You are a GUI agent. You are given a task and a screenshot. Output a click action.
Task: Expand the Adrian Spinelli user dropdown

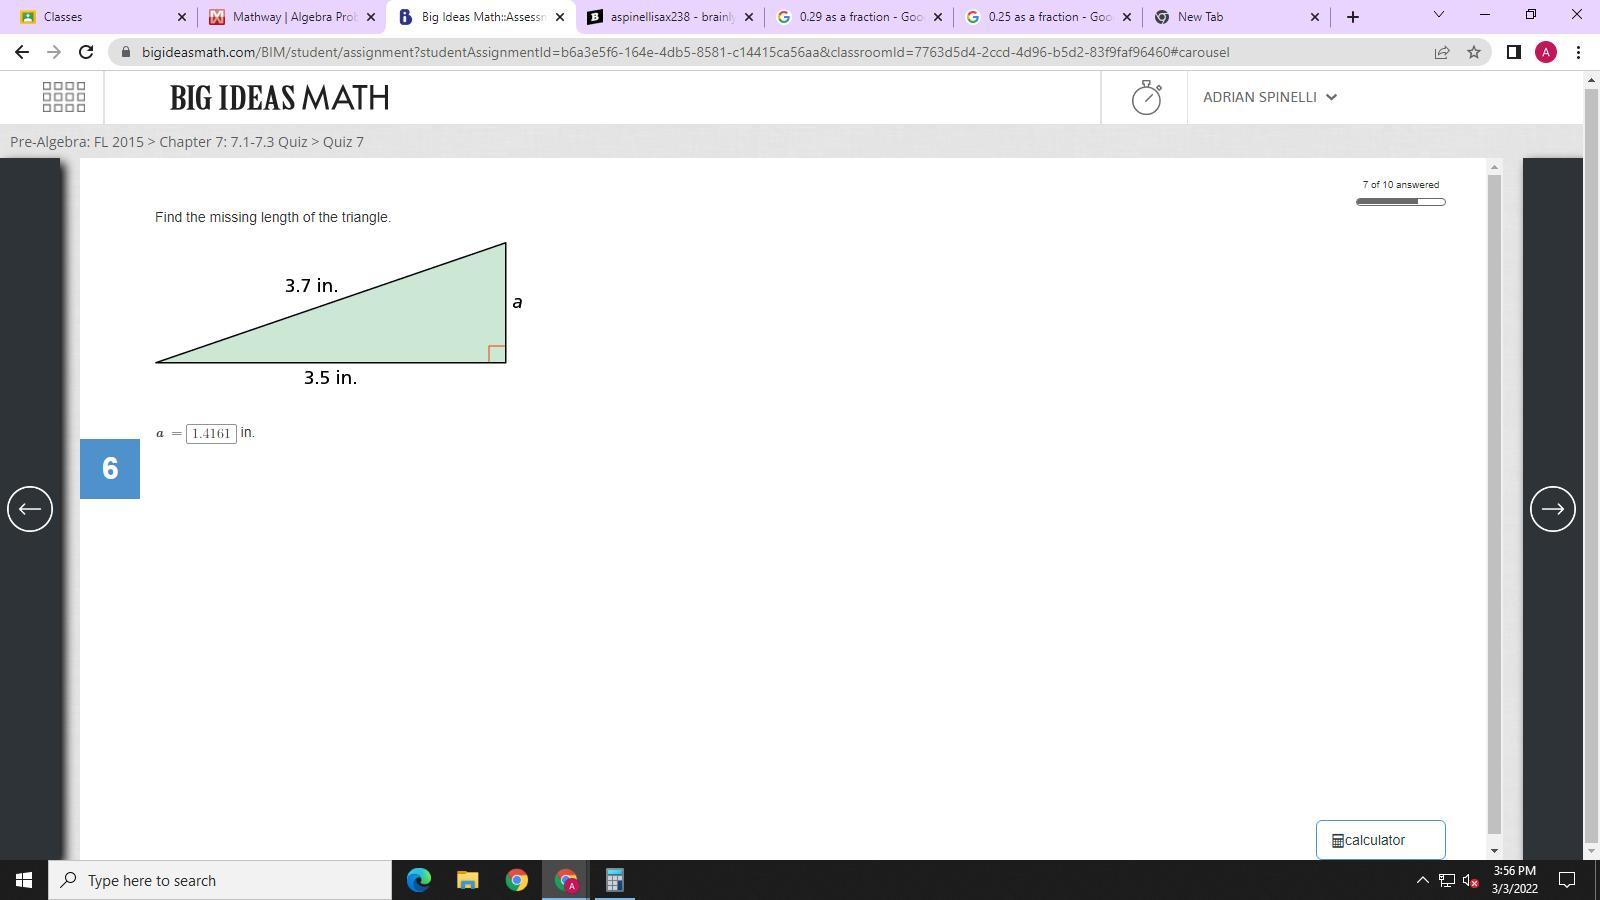pos(1269,97)
